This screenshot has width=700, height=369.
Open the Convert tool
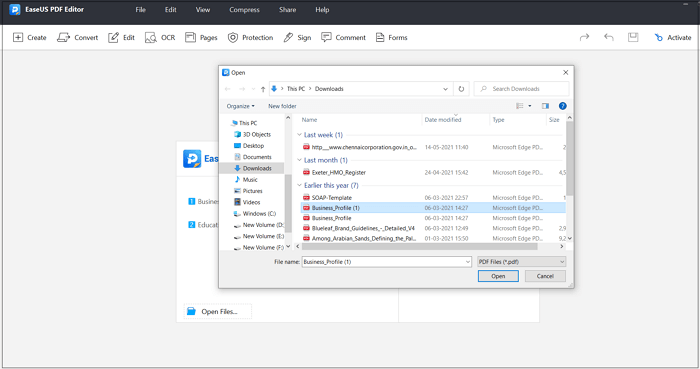[77, 37]
